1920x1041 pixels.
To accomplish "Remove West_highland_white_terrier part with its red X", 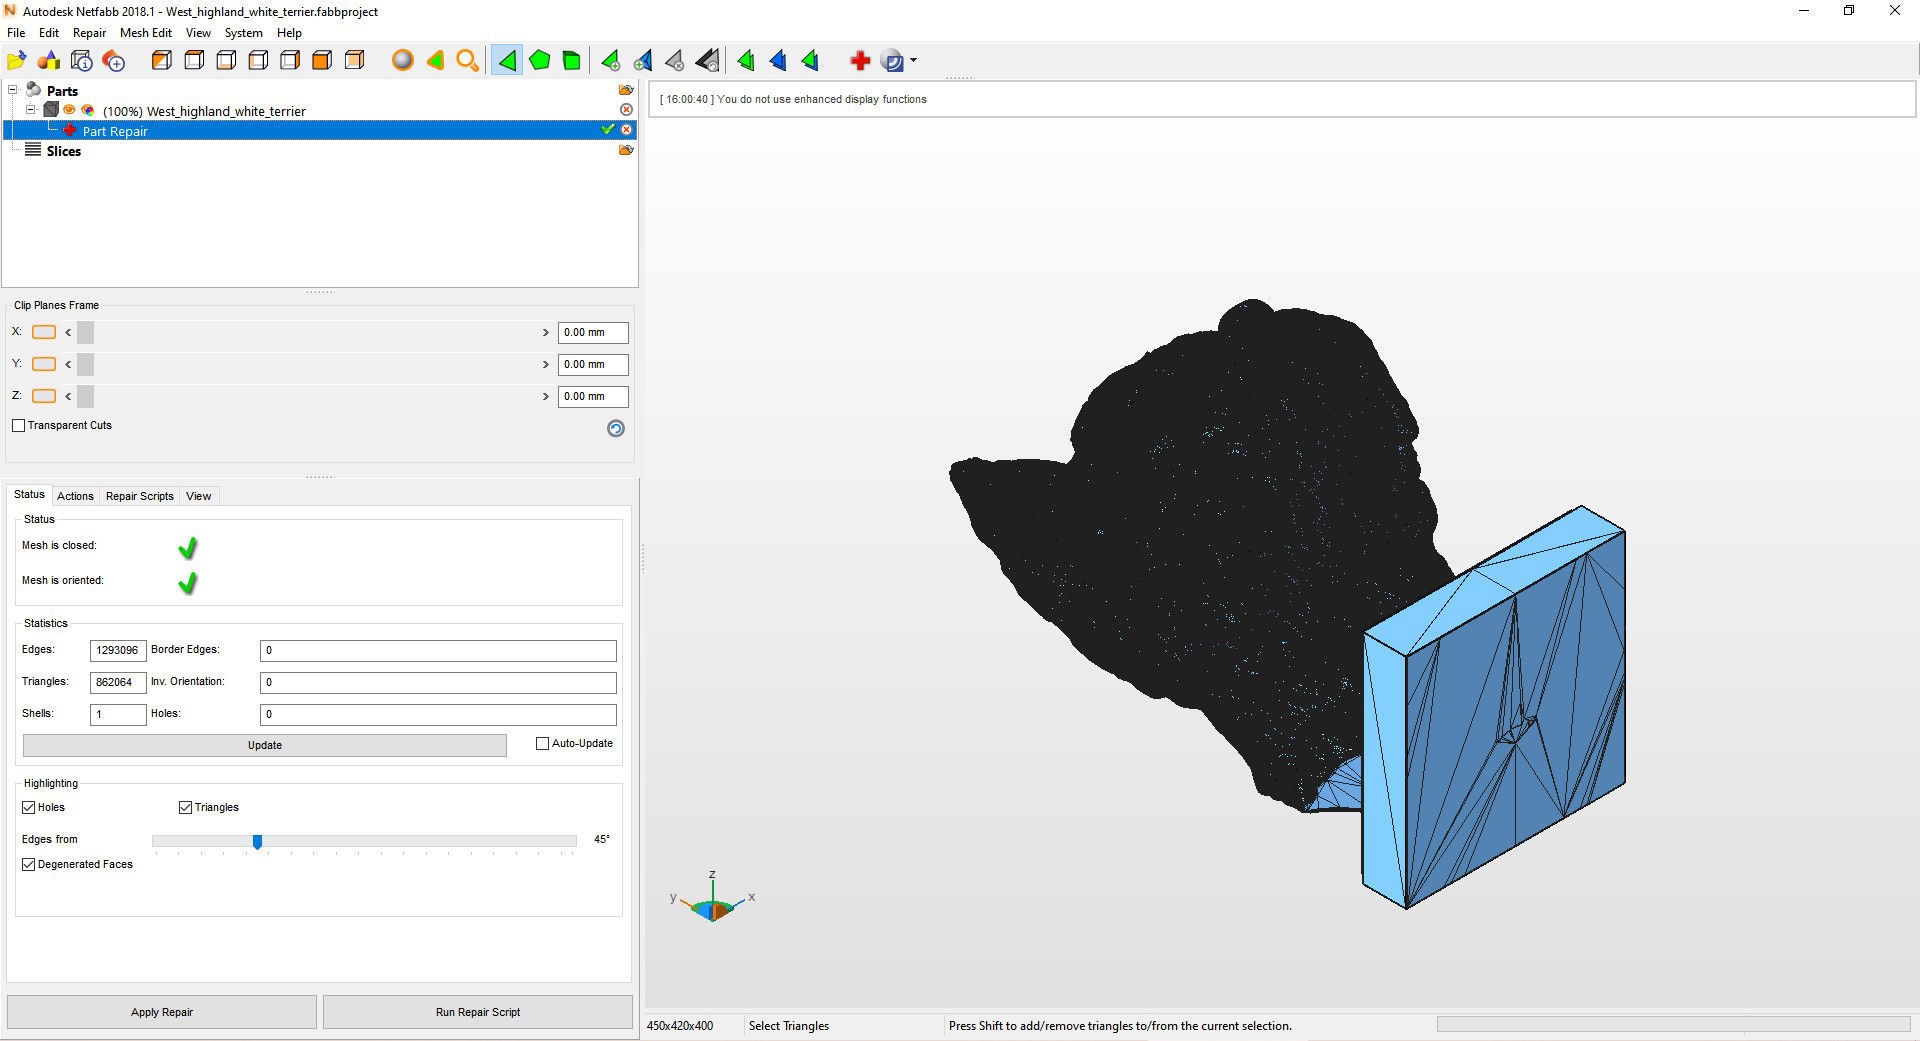I will pos(626,109).
